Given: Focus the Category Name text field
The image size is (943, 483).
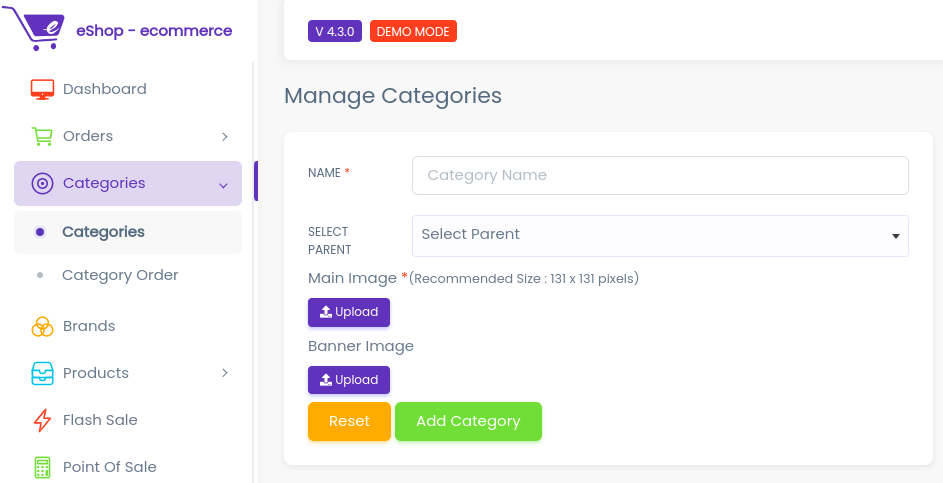Looking at the screenshot, I should [660, 175].
